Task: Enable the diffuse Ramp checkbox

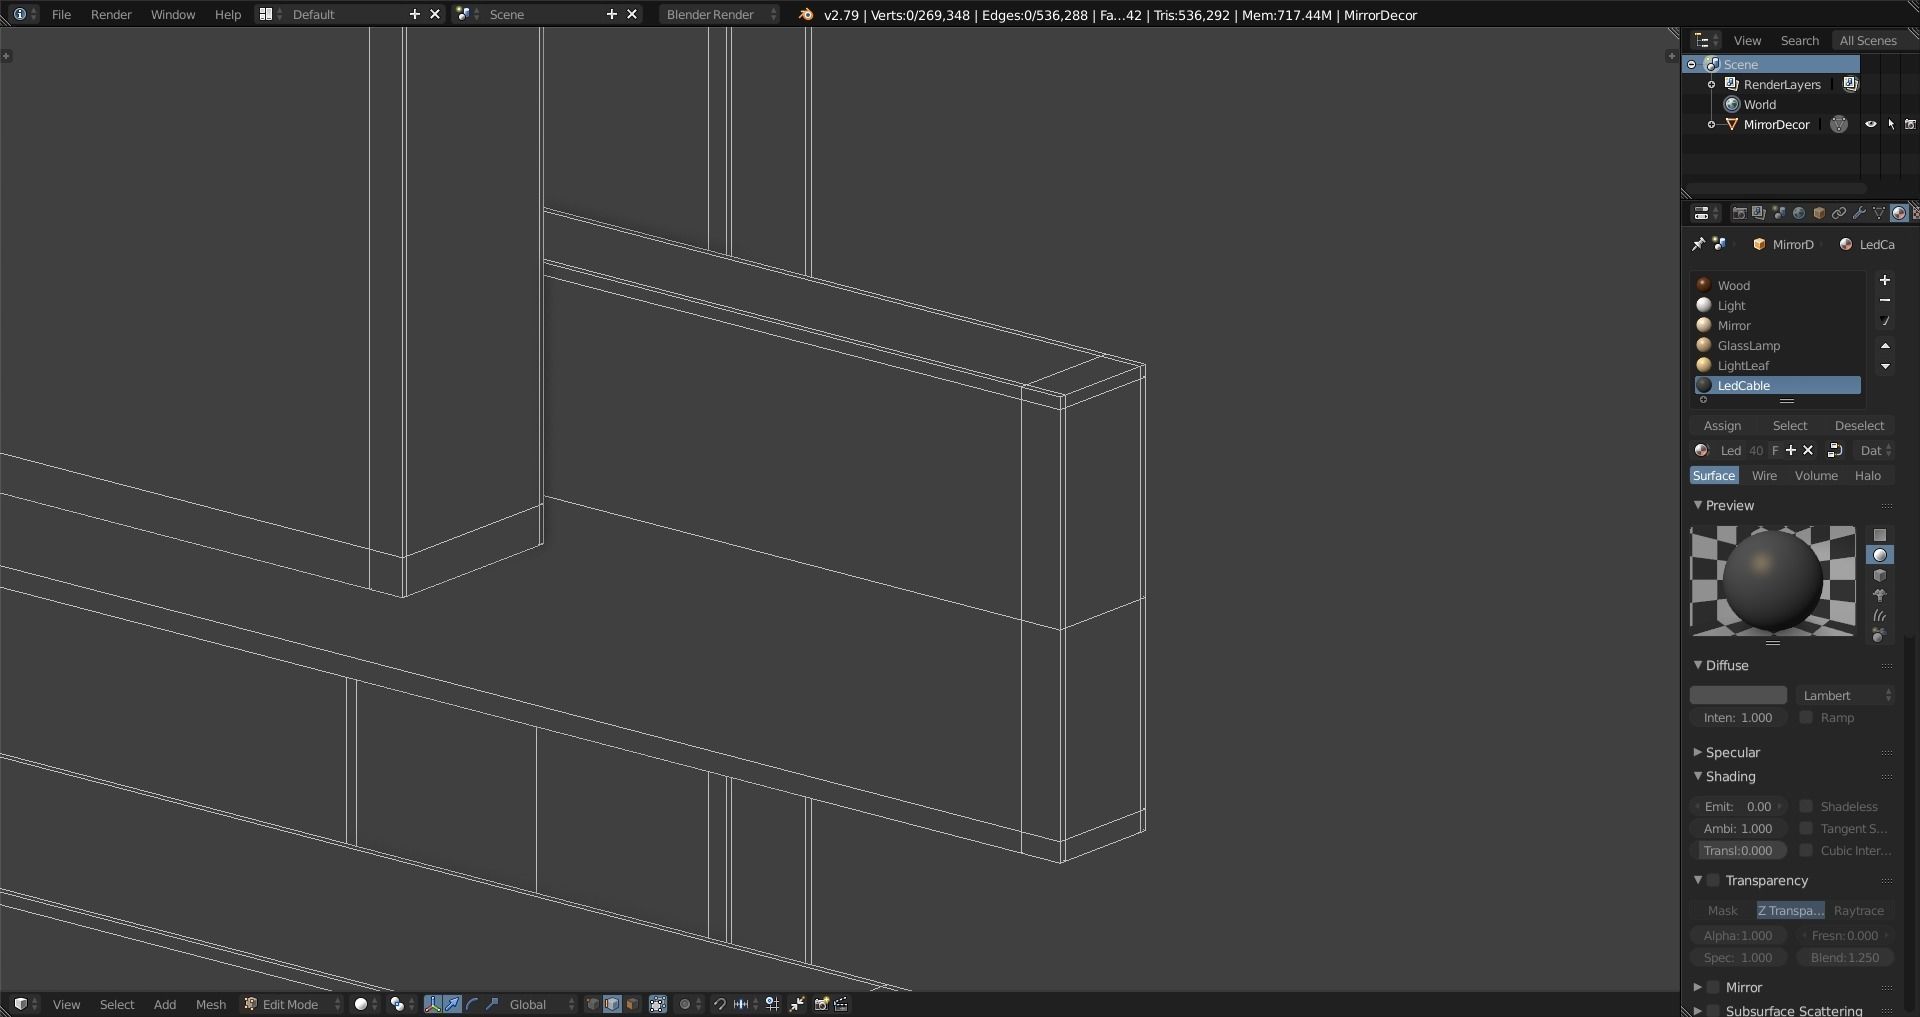Action: tap(1806, 717)
